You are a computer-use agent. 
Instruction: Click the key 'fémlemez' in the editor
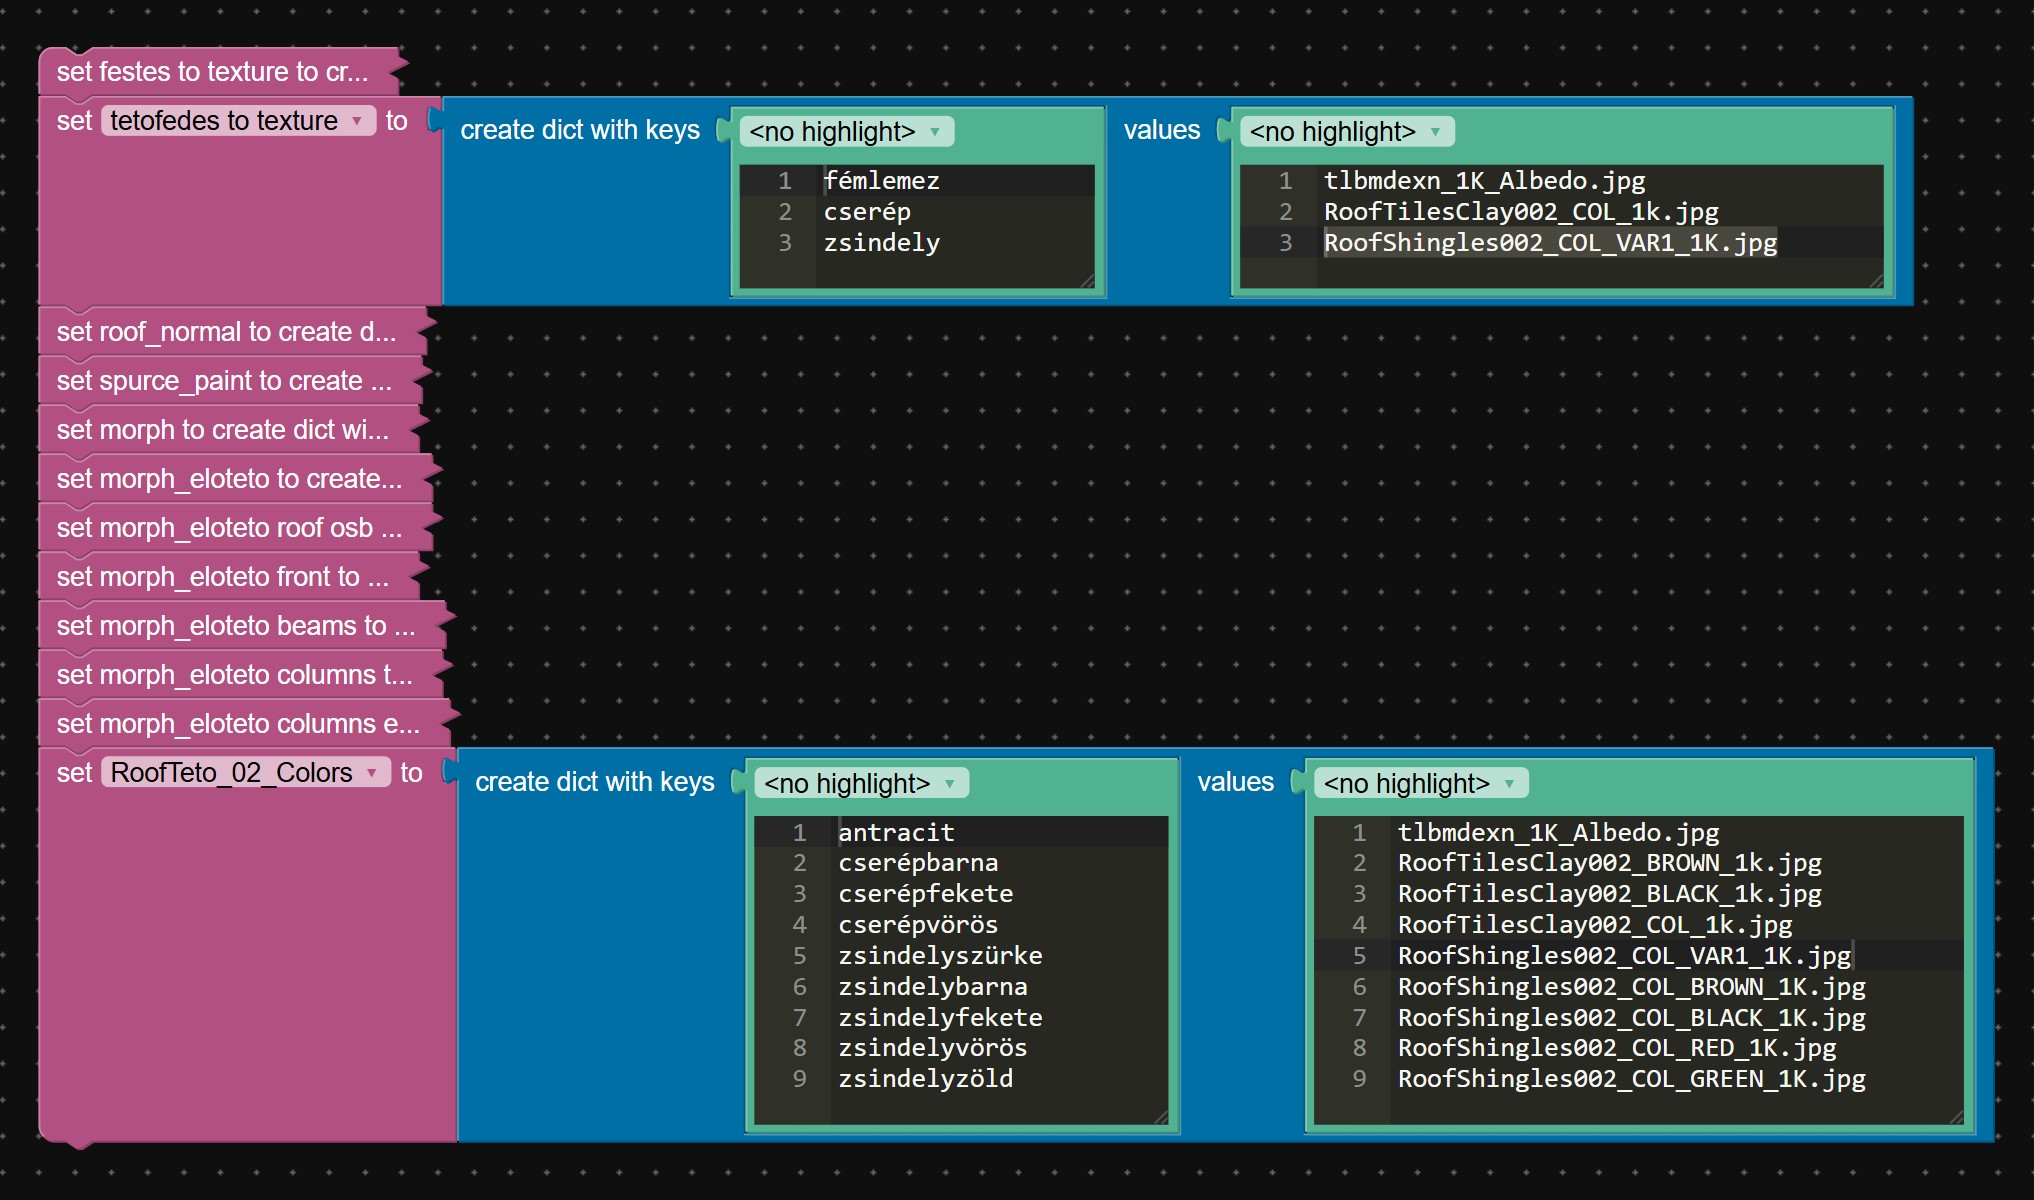[x=881, y=181]
